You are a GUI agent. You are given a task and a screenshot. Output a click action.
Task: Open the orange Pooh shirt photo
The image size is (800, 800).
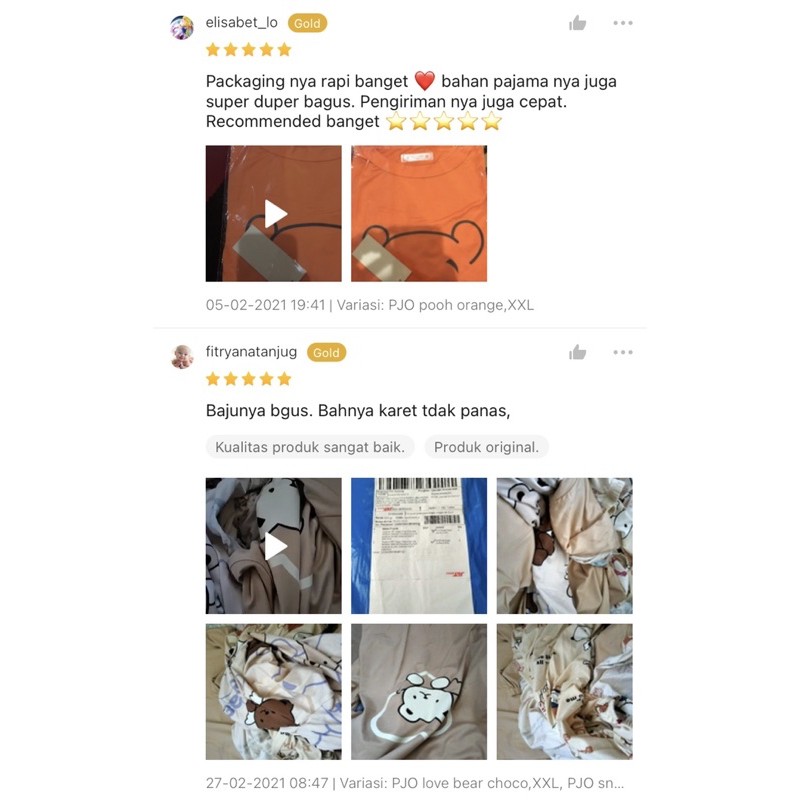pos(419,213)
